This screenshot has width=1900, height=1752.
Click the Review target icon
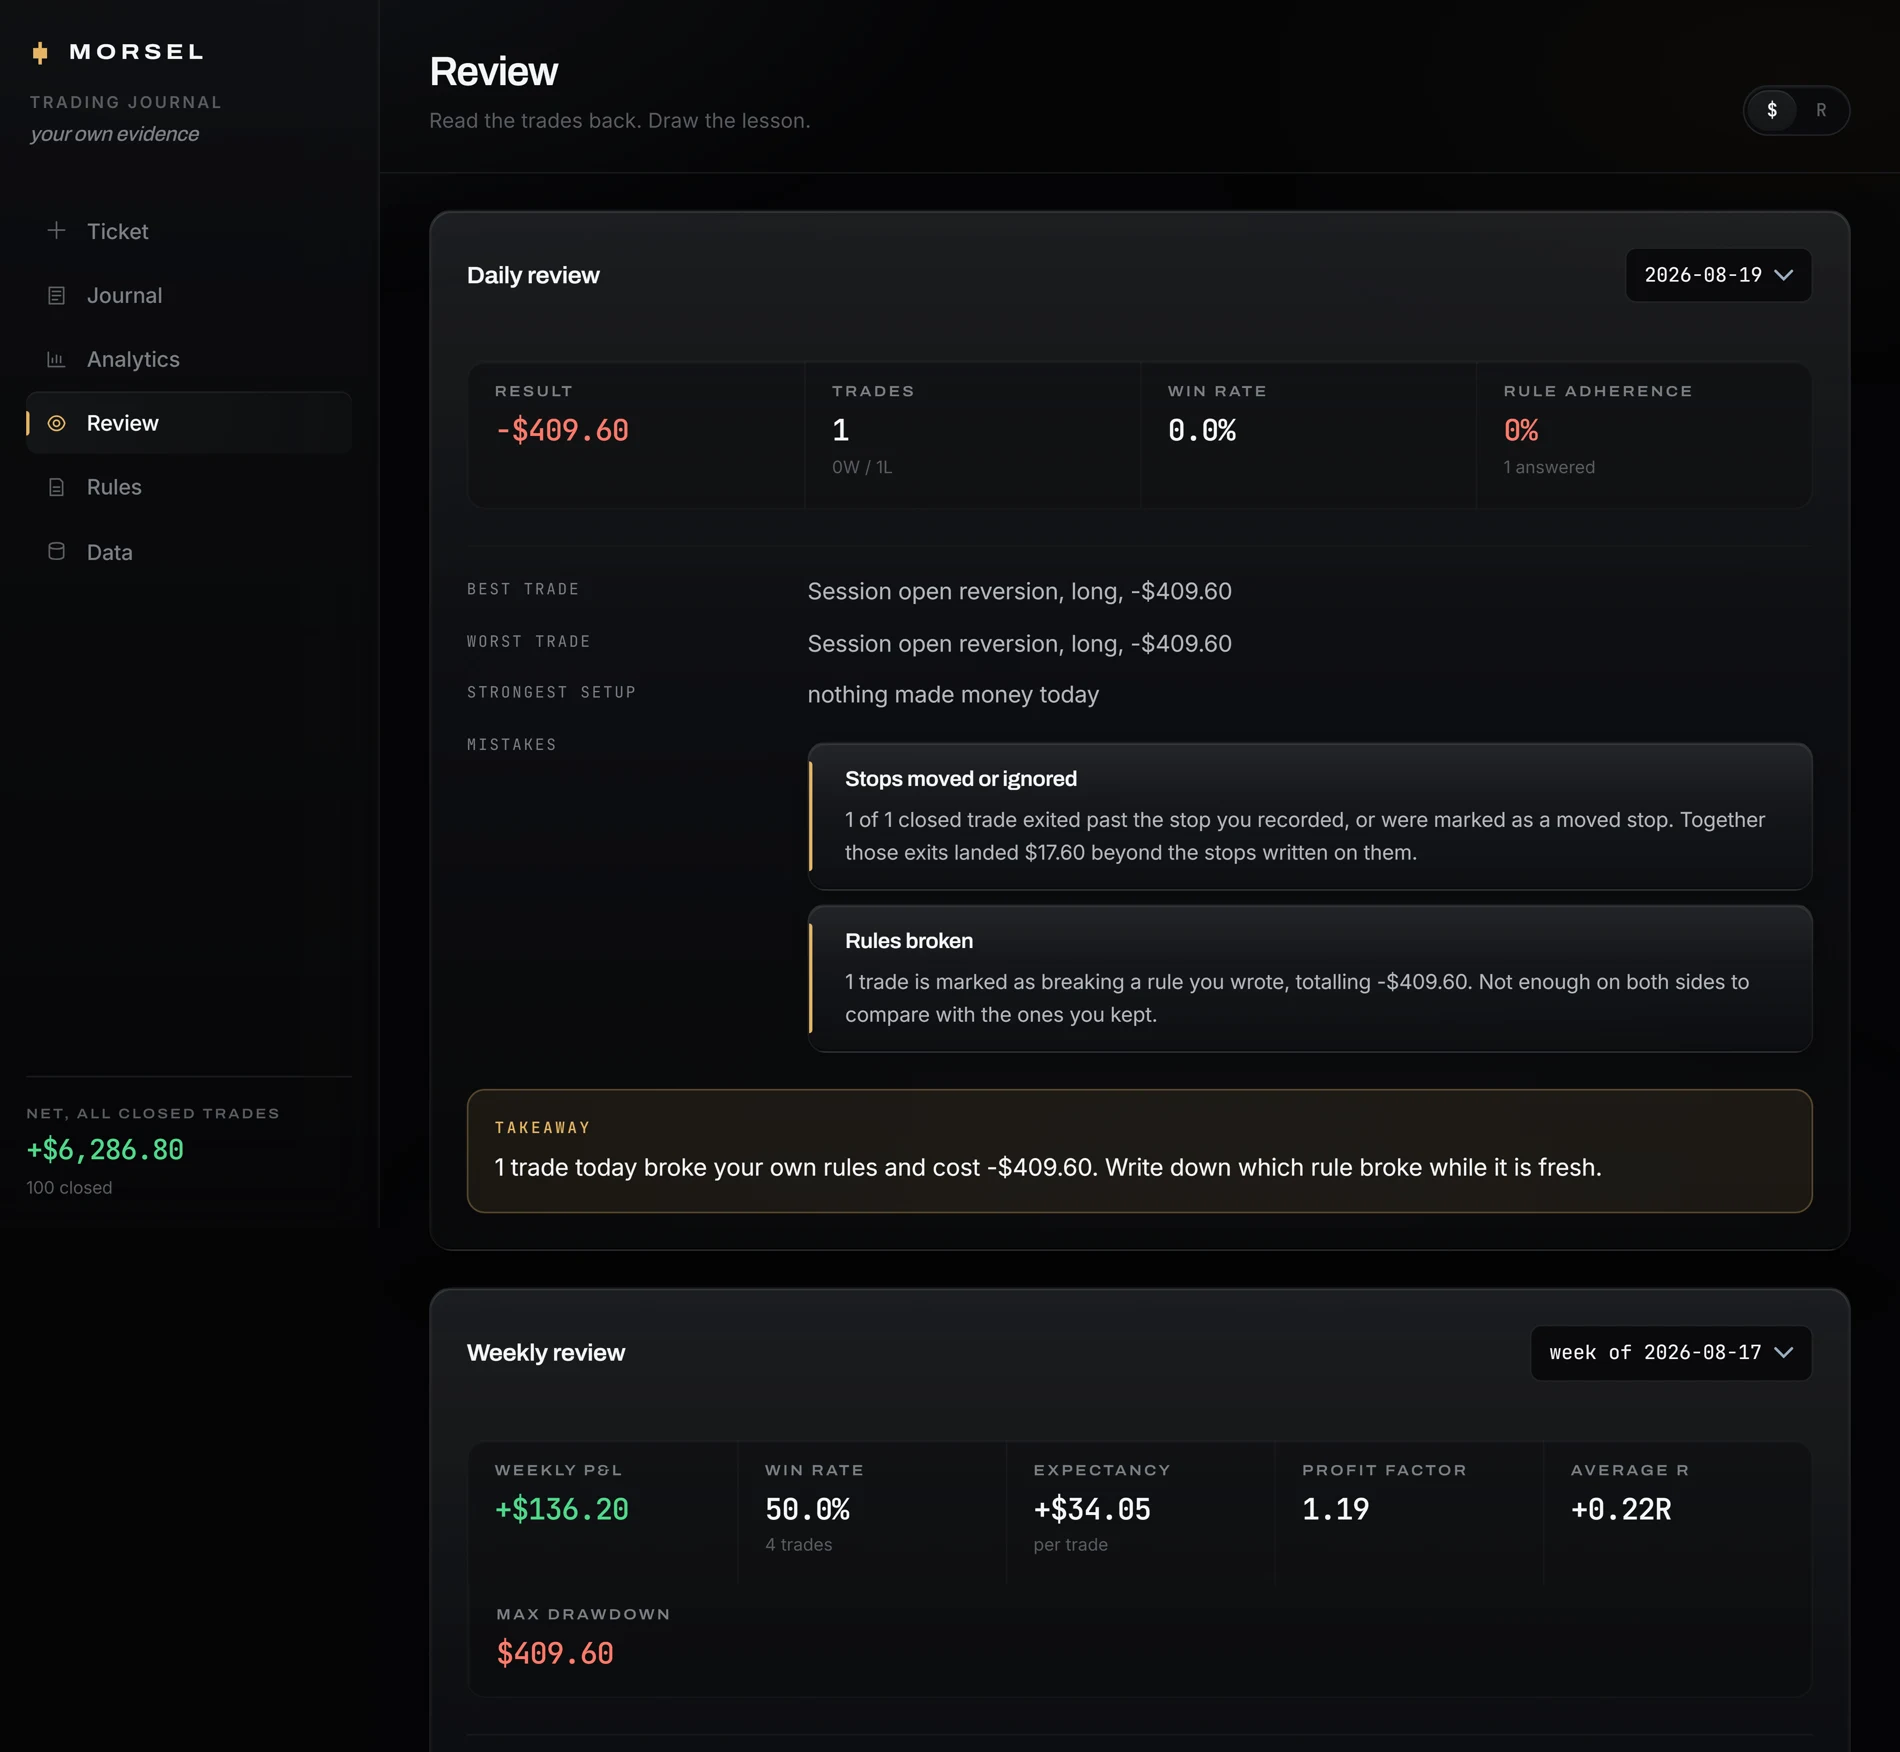pyautogui.click(x=57, y=423)
